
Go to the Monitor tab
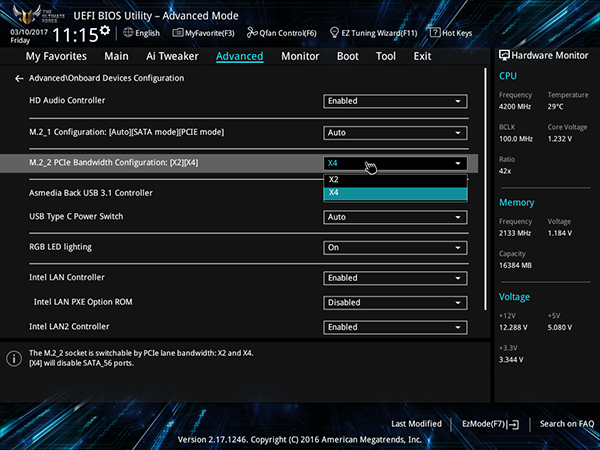(300, 56)
